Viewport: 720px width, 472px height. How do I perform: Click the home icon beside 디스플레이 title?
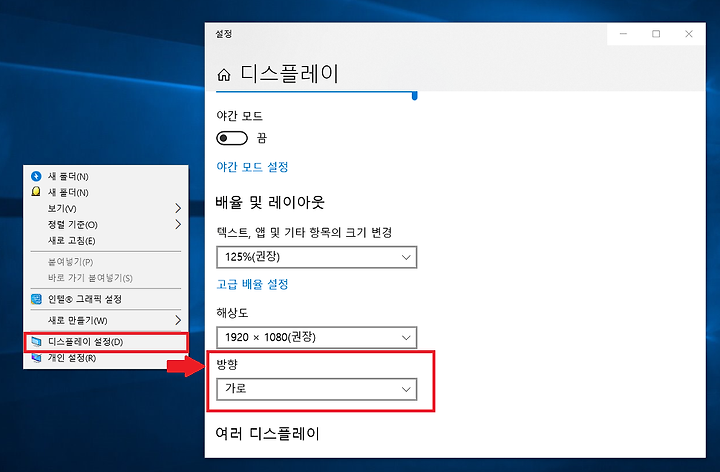[x=224, y=75]
